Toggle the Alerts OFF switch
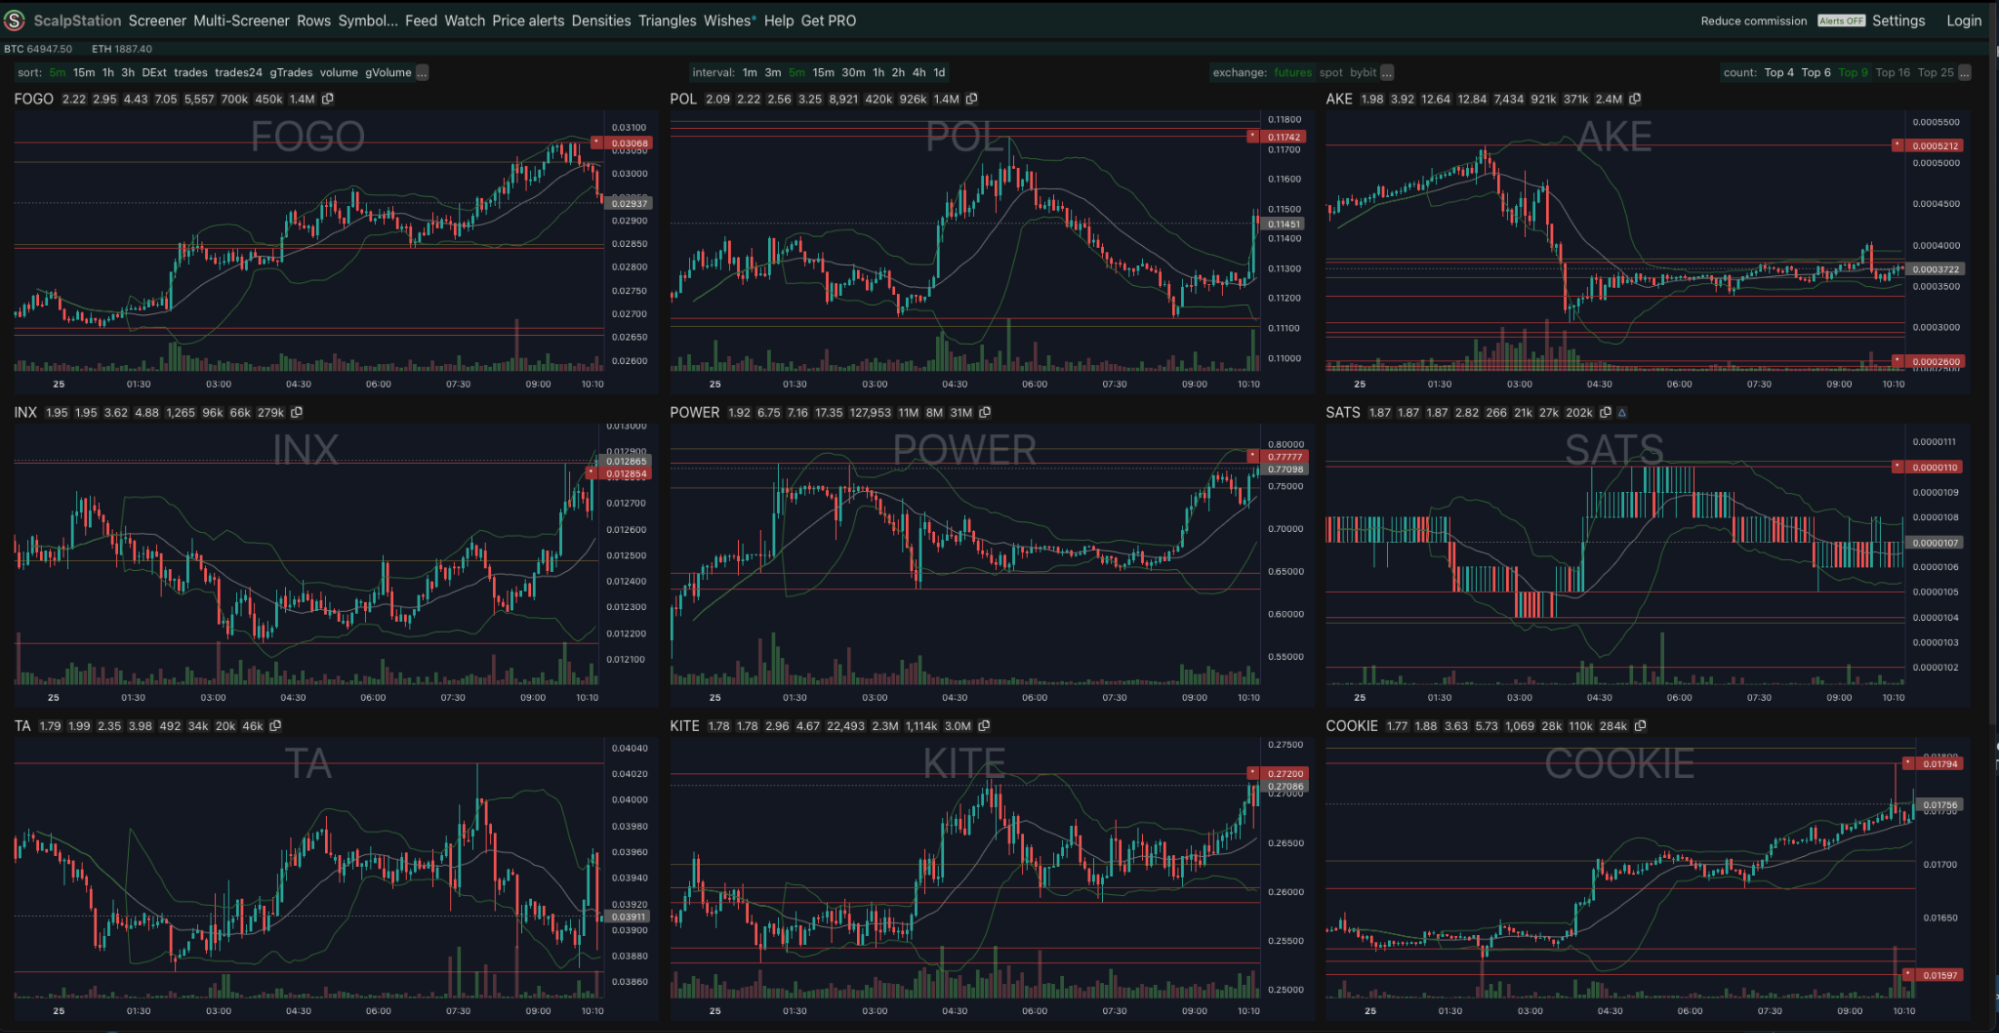This screenshot has width=1999, height=1033. [1841, 21]
